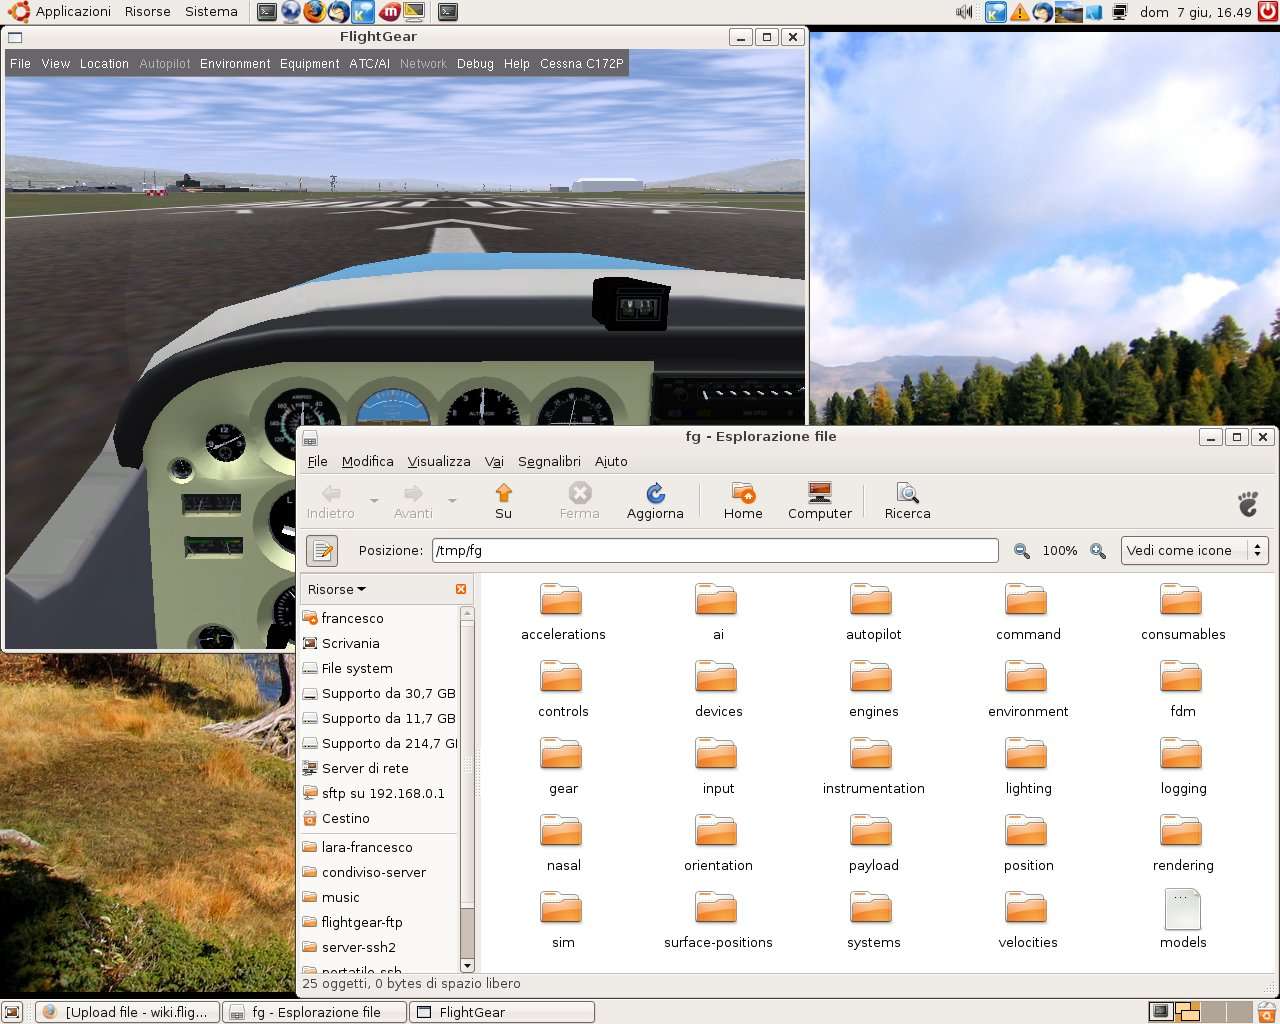Select the autopilot folder icon

[x=872, y=600]
